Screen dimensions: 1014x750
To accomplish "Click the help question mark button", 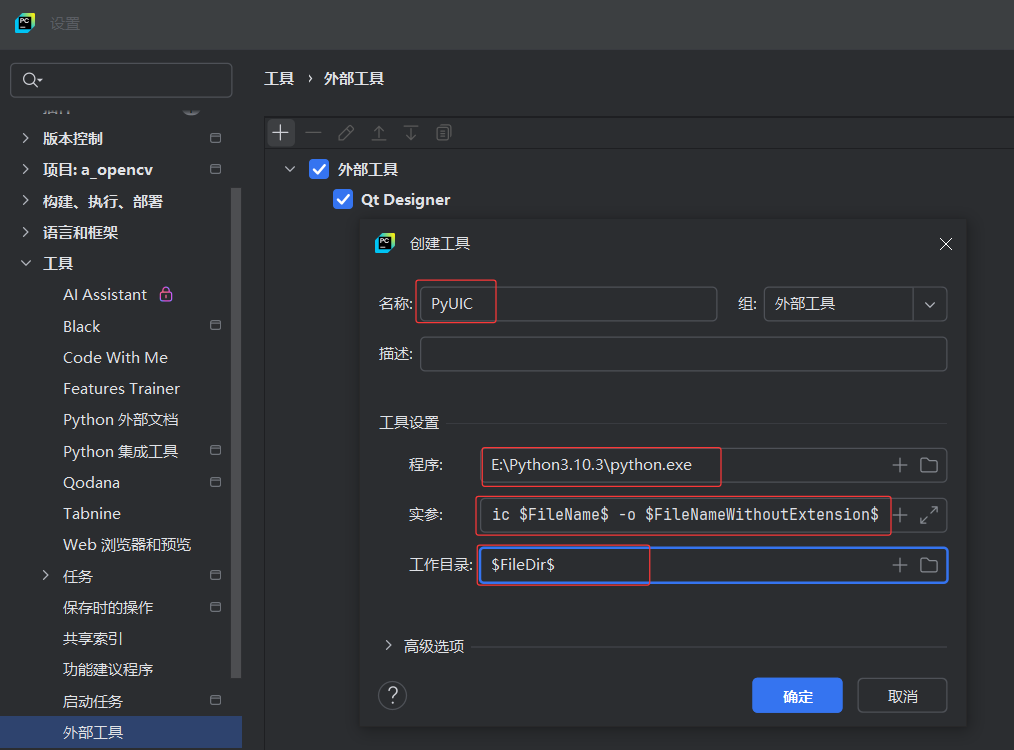I will (x=393, y=696).
